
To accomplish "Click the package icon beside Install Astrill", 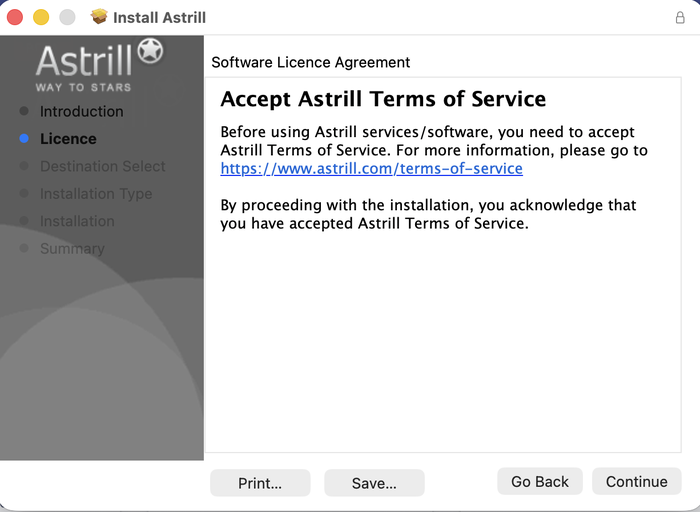I will (x=99, y=17).
